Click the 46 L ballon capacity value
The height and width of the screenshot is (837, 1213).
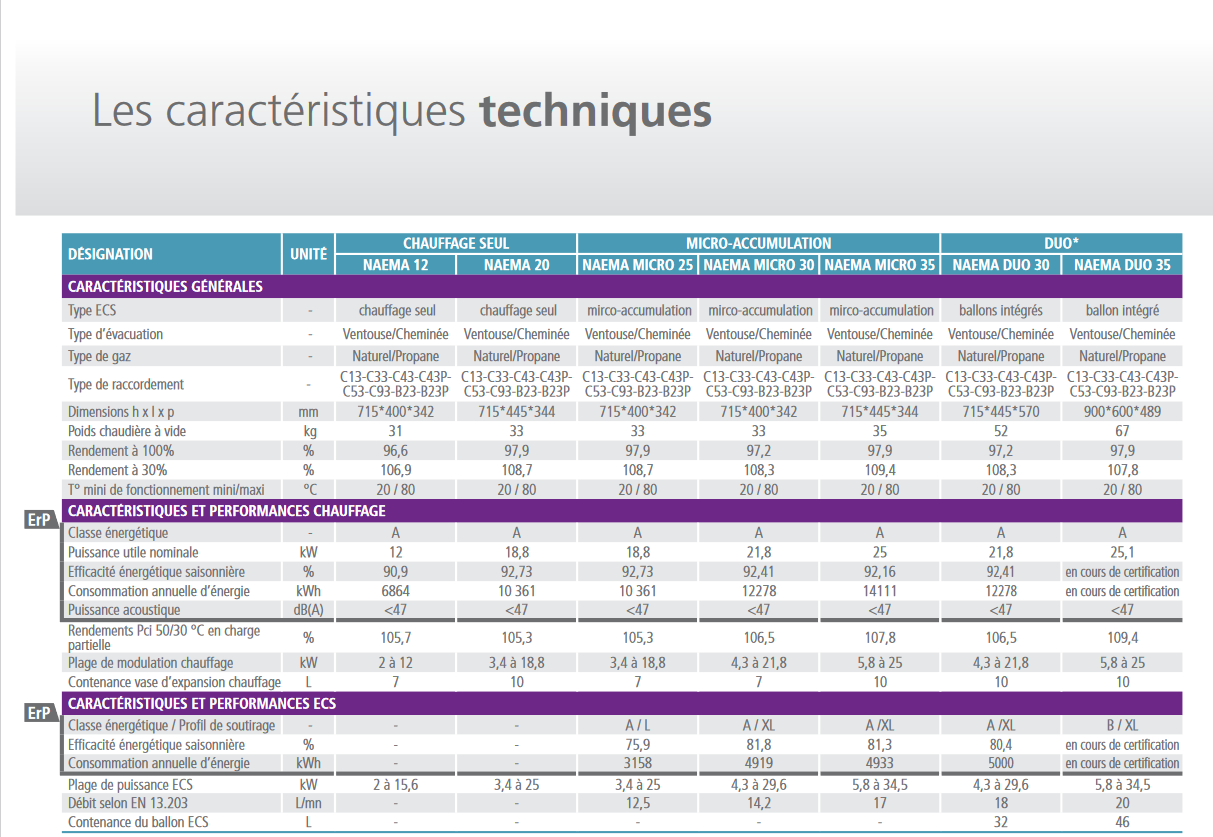1122,822
